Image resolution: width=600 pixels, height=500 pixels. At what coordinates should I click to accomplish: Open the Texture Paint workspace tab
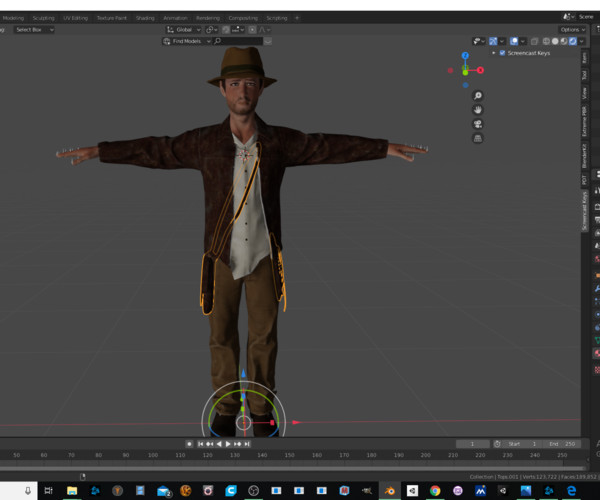pyautogui.click(x=112, y=18)
